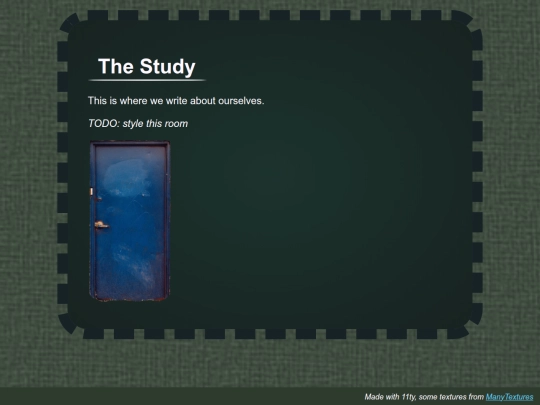Click the blue door image

130,221
